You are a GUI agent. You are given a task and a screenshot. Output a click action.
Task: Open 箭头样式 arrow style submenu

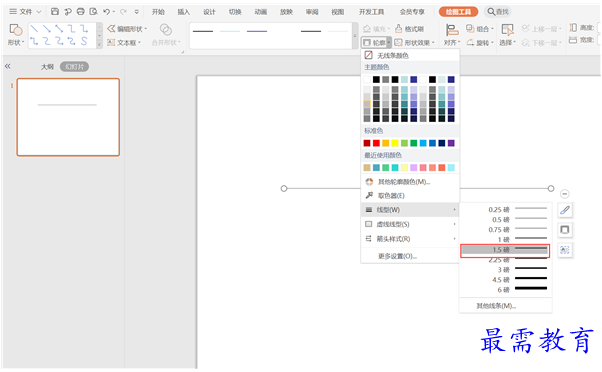click(410, 239)
